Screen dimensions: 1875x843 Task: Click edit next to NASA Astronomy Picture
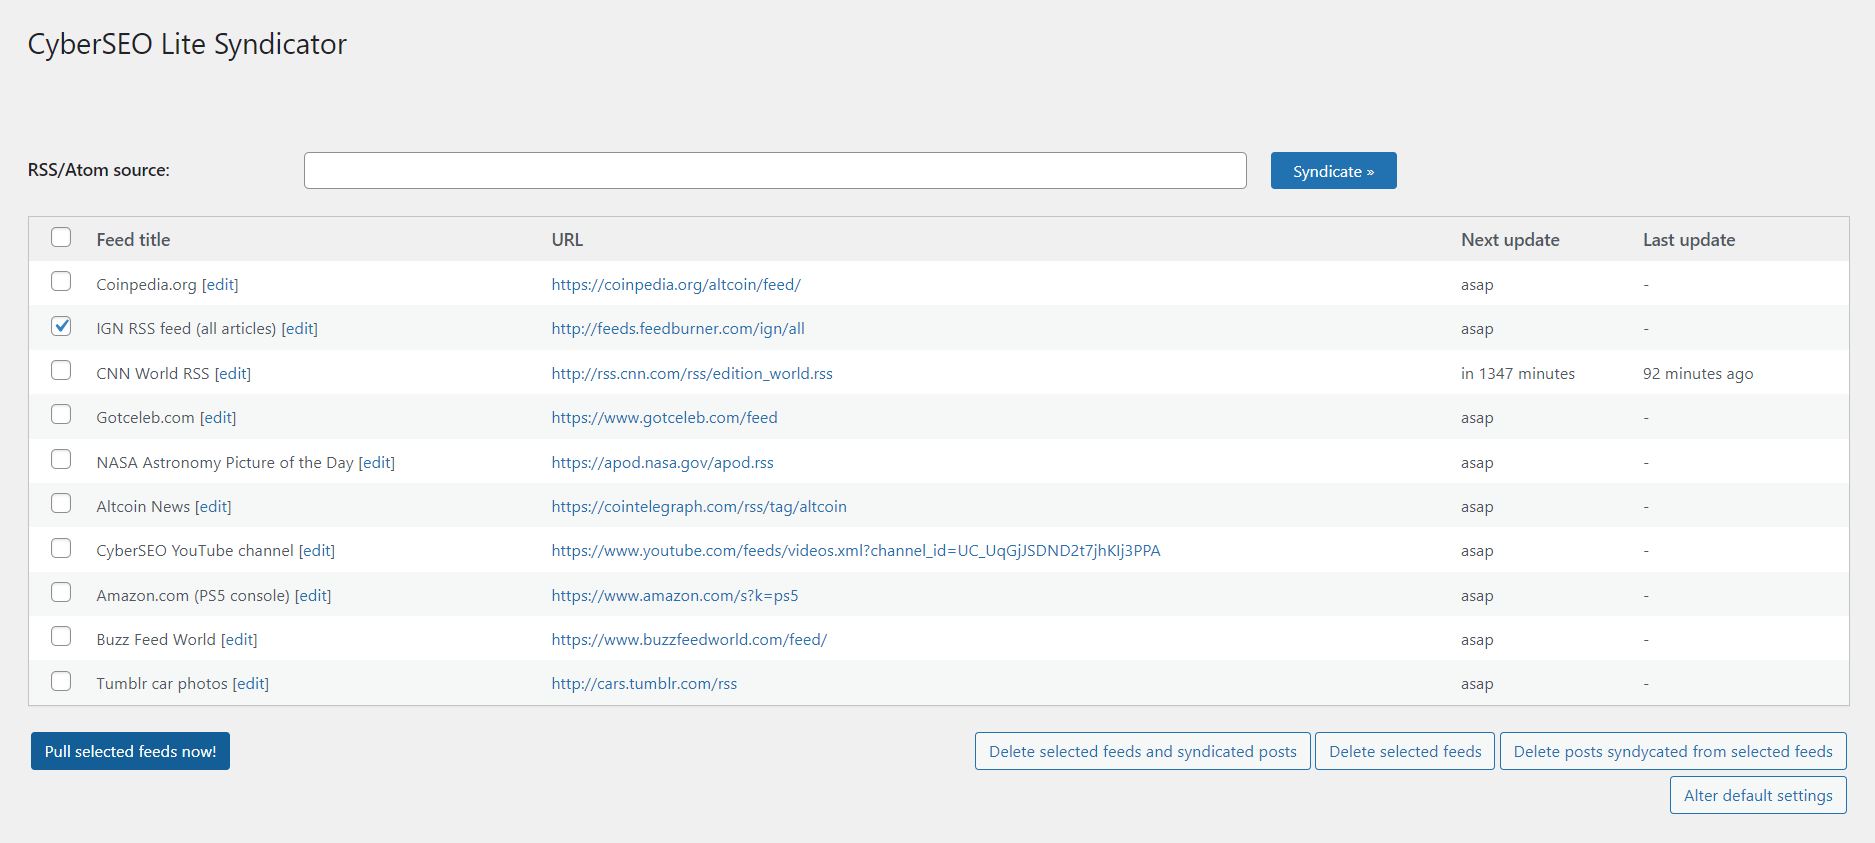tap(377, 462)
